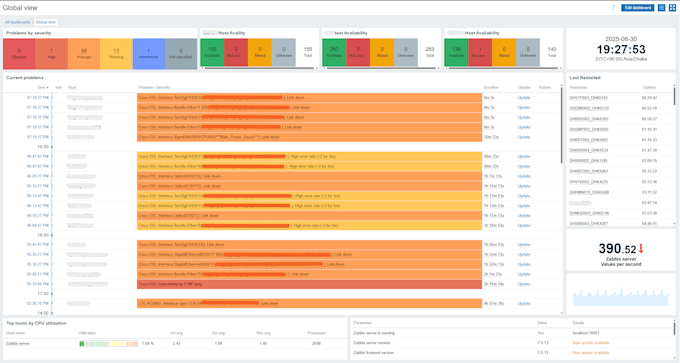Open the light blue graph widget

point(621,295)
